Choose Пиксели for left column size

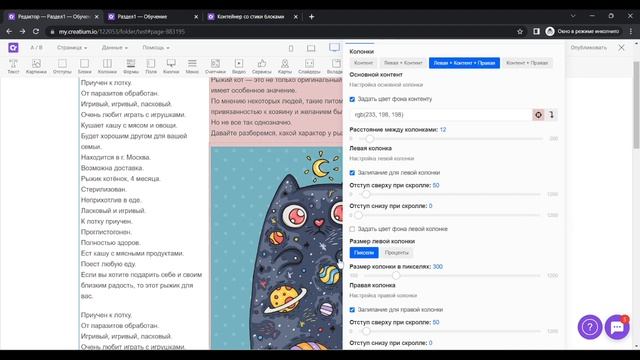click(364, 253)
